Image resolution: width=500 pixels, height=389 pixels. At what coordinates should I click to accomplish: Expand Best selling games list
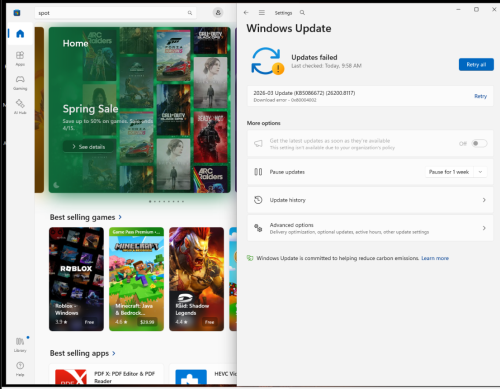pos(120,217)
